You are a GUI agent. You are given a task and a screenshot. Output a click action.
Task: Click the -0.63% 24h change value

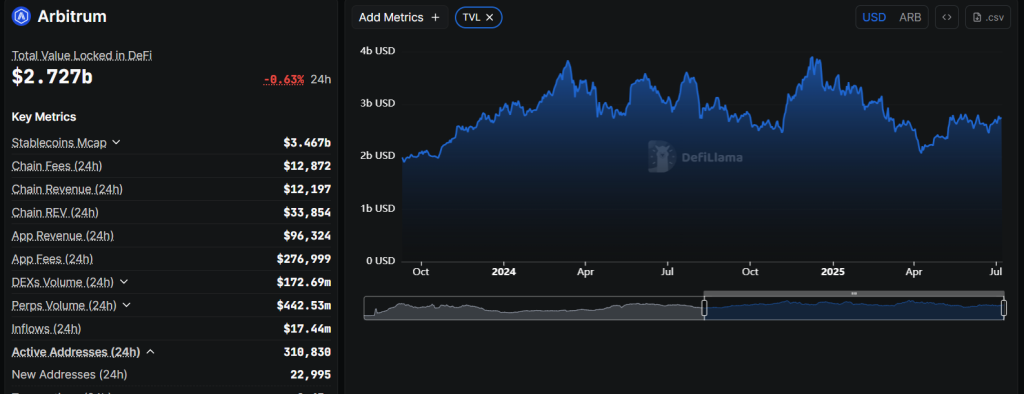(x=284, y=80)
